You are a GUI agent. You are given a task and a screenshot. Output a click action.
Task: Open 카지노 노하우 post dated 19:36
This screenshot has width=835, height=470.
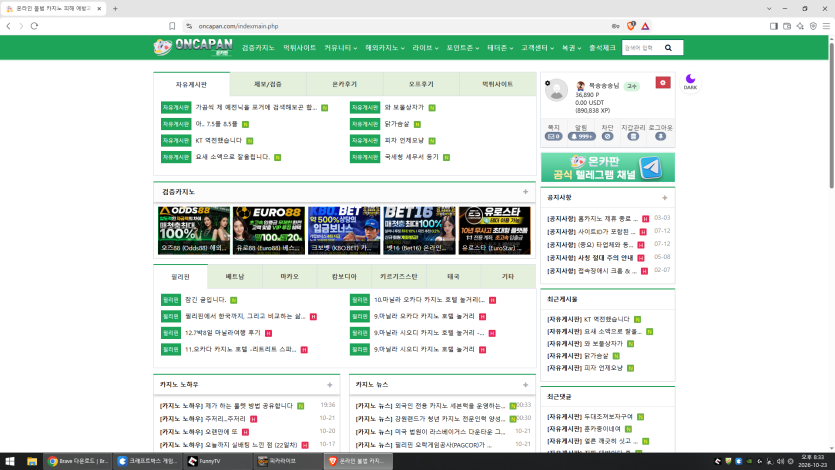coord(226,406)
